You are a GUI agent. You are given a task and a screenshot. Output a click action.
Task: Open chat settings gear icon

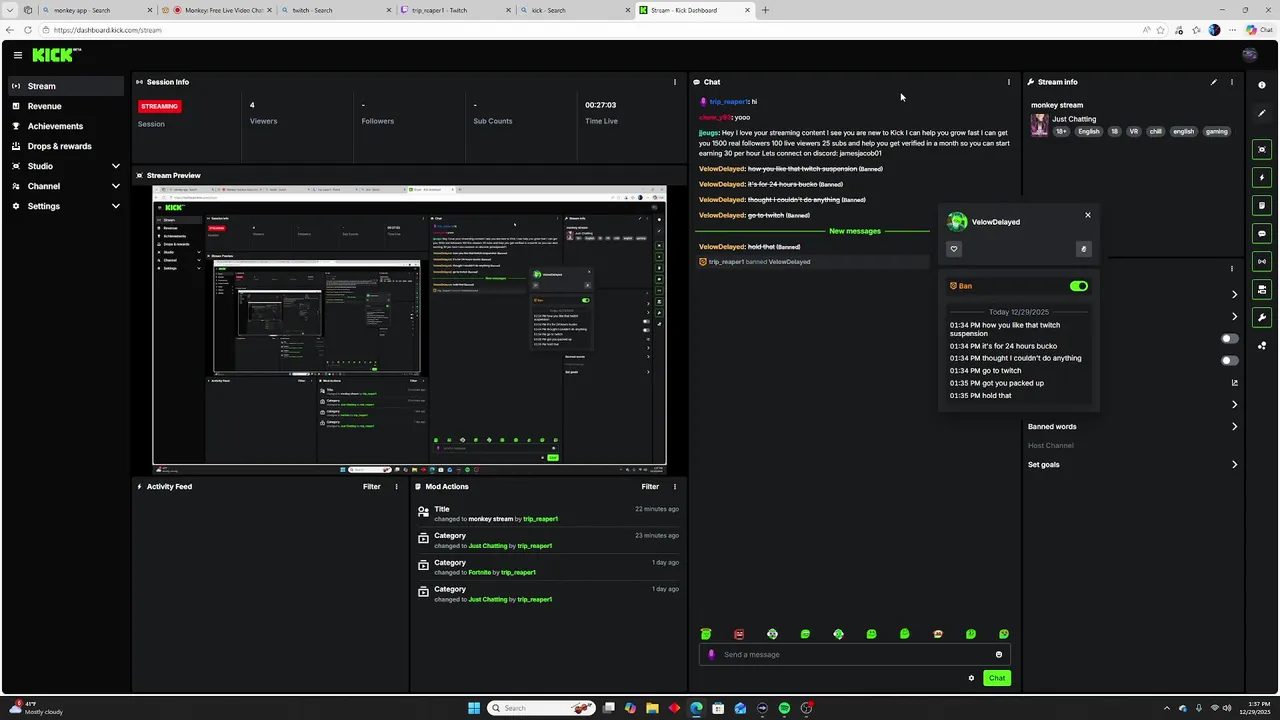(x=970, y=678)
